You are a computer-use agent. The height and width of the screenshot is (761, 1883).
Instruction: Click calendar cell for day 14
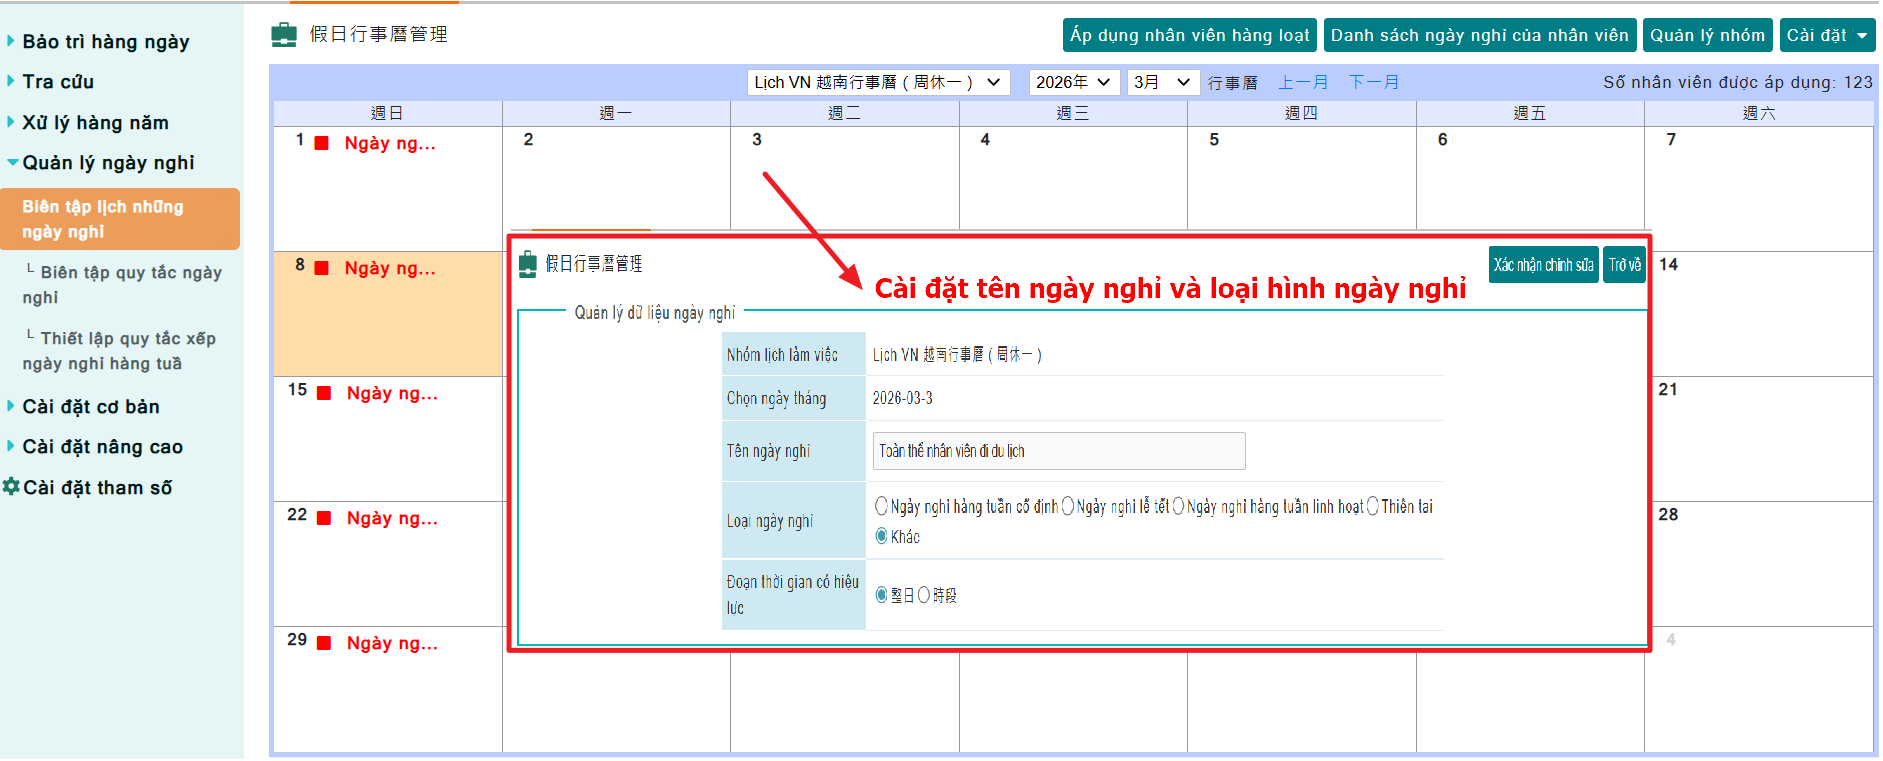1762,314
